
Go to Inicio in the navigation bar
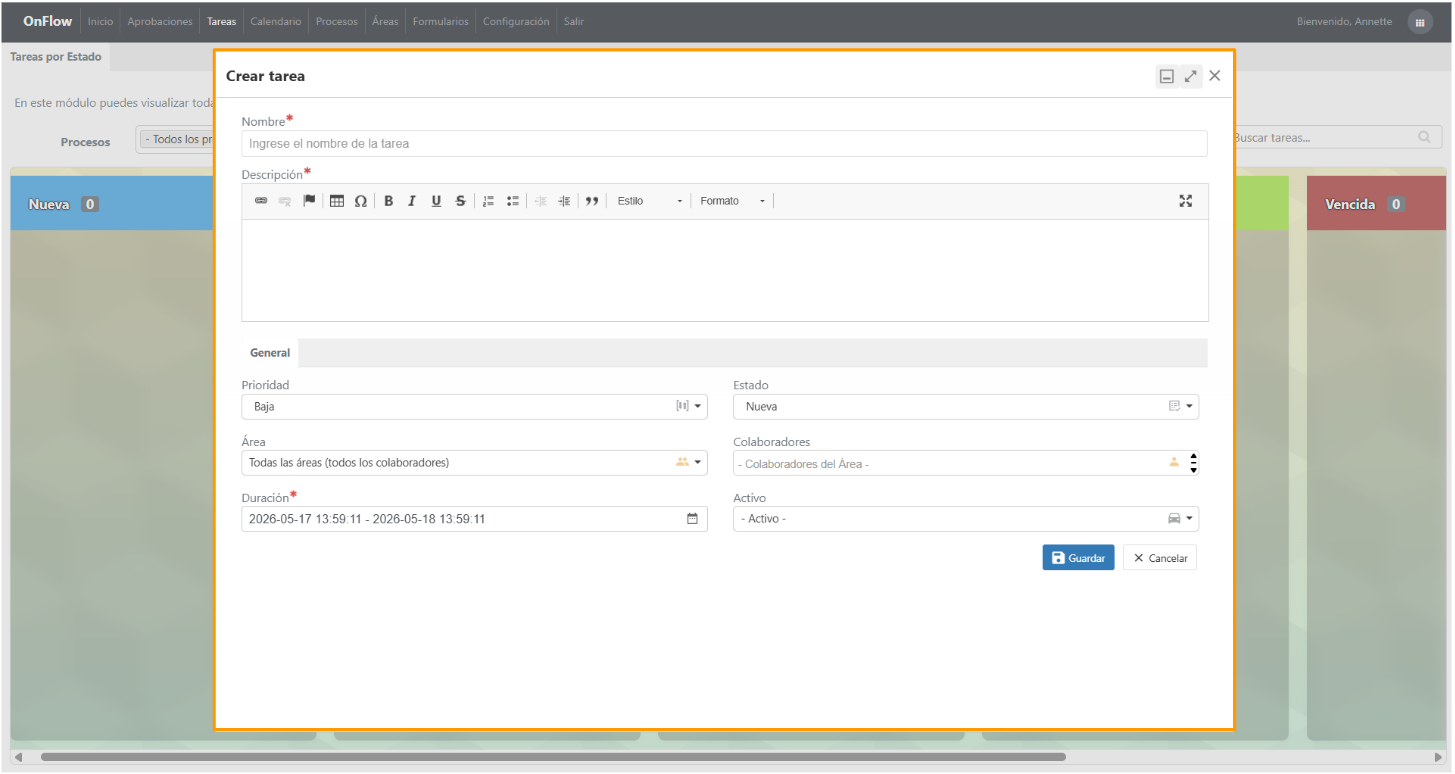[x=100, y=21]
